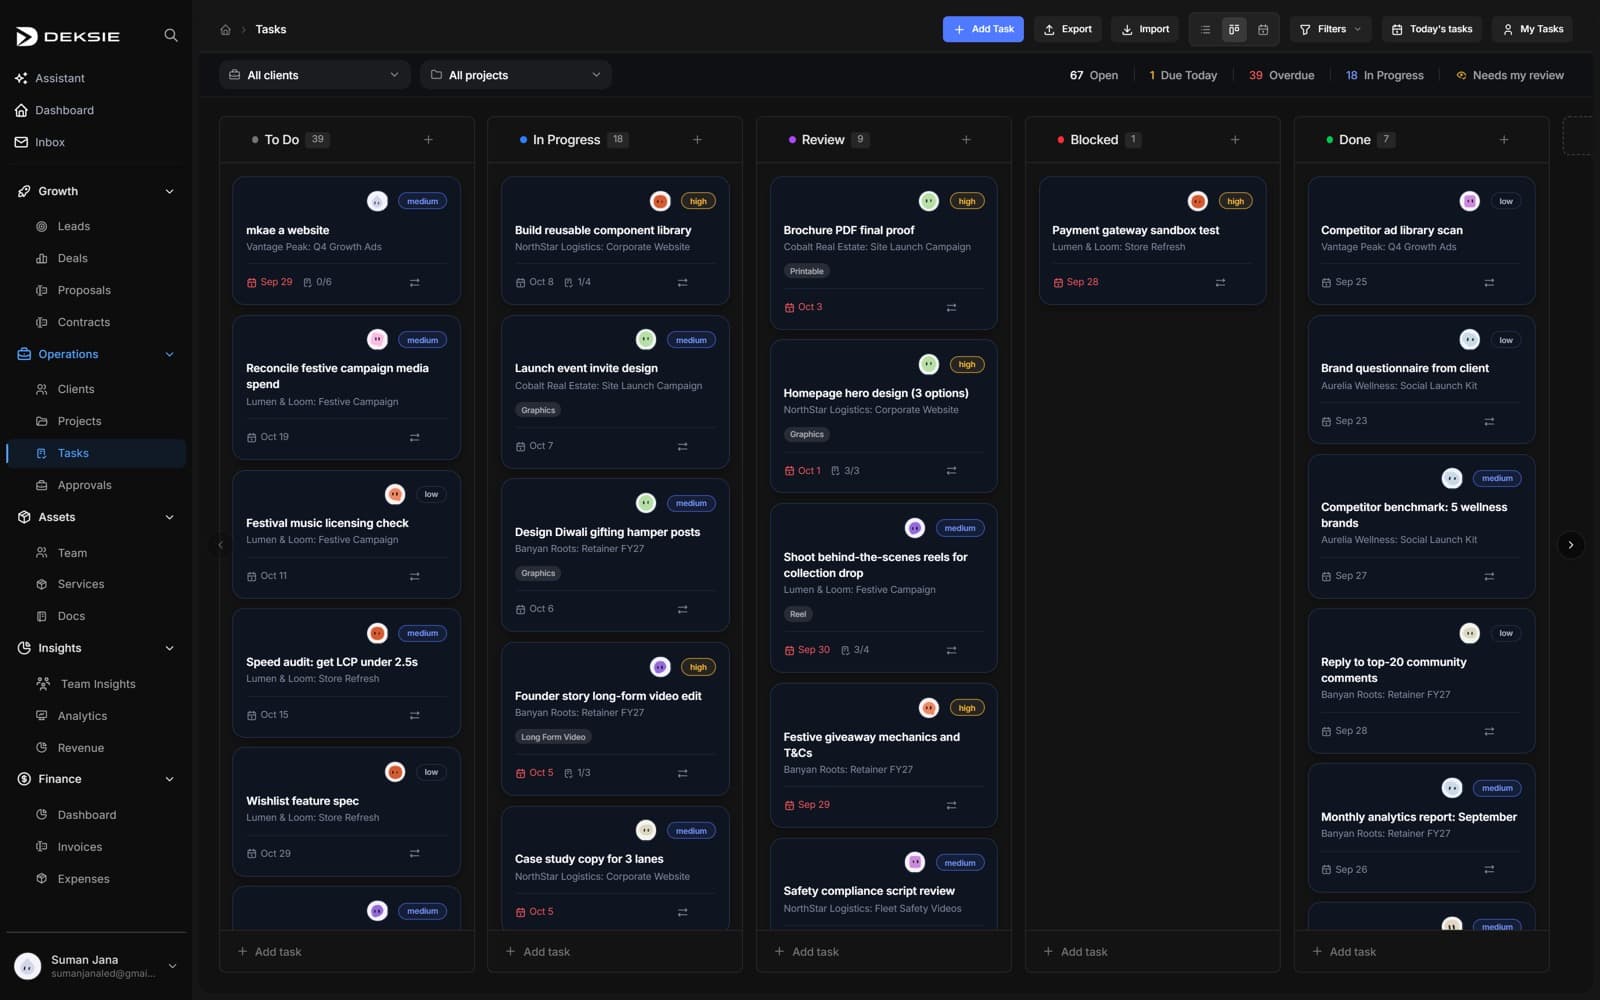The width and height of the screenshot is (1600, 1000).
Task: Click plus icon on Blocked column header
Action: click(1235, 140)
